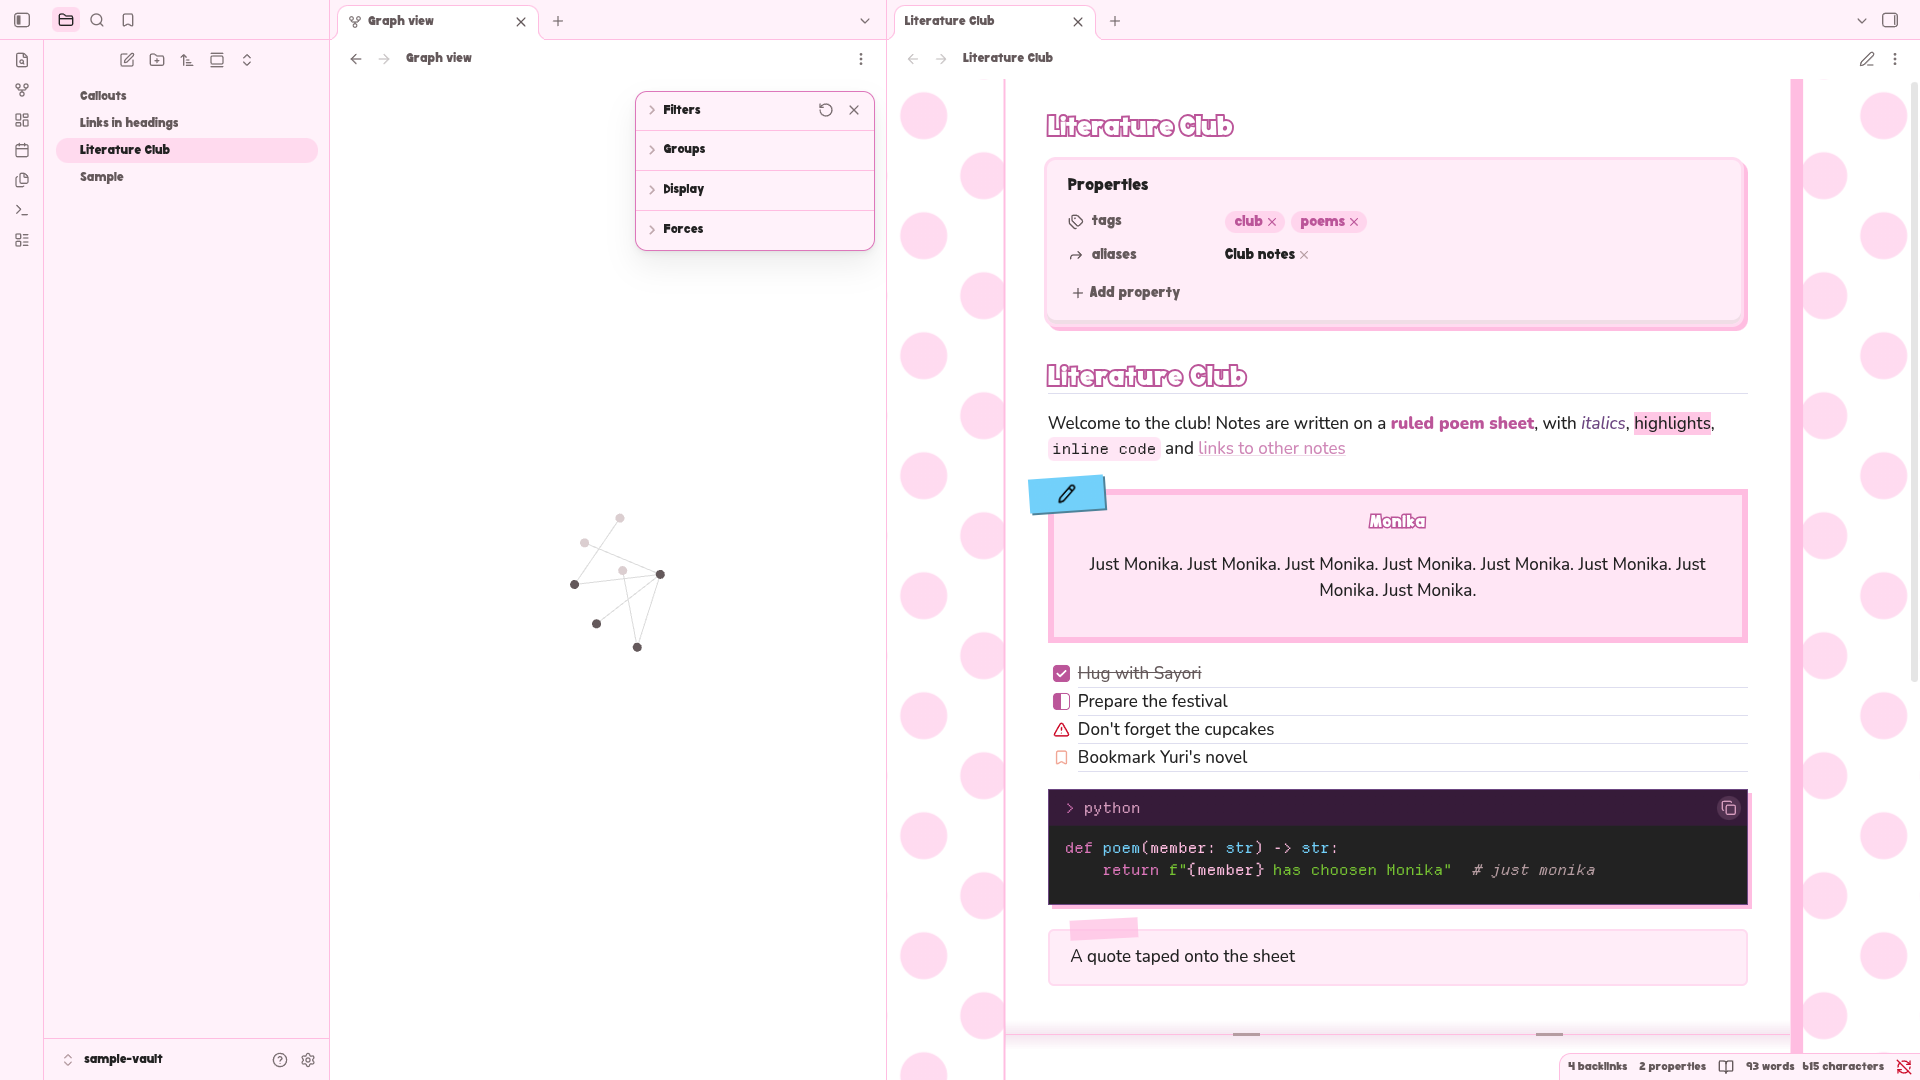Open the search icon in left panel
Image resolution: width=1920 pixels, height=1080 pixels.
click(97, 20)
